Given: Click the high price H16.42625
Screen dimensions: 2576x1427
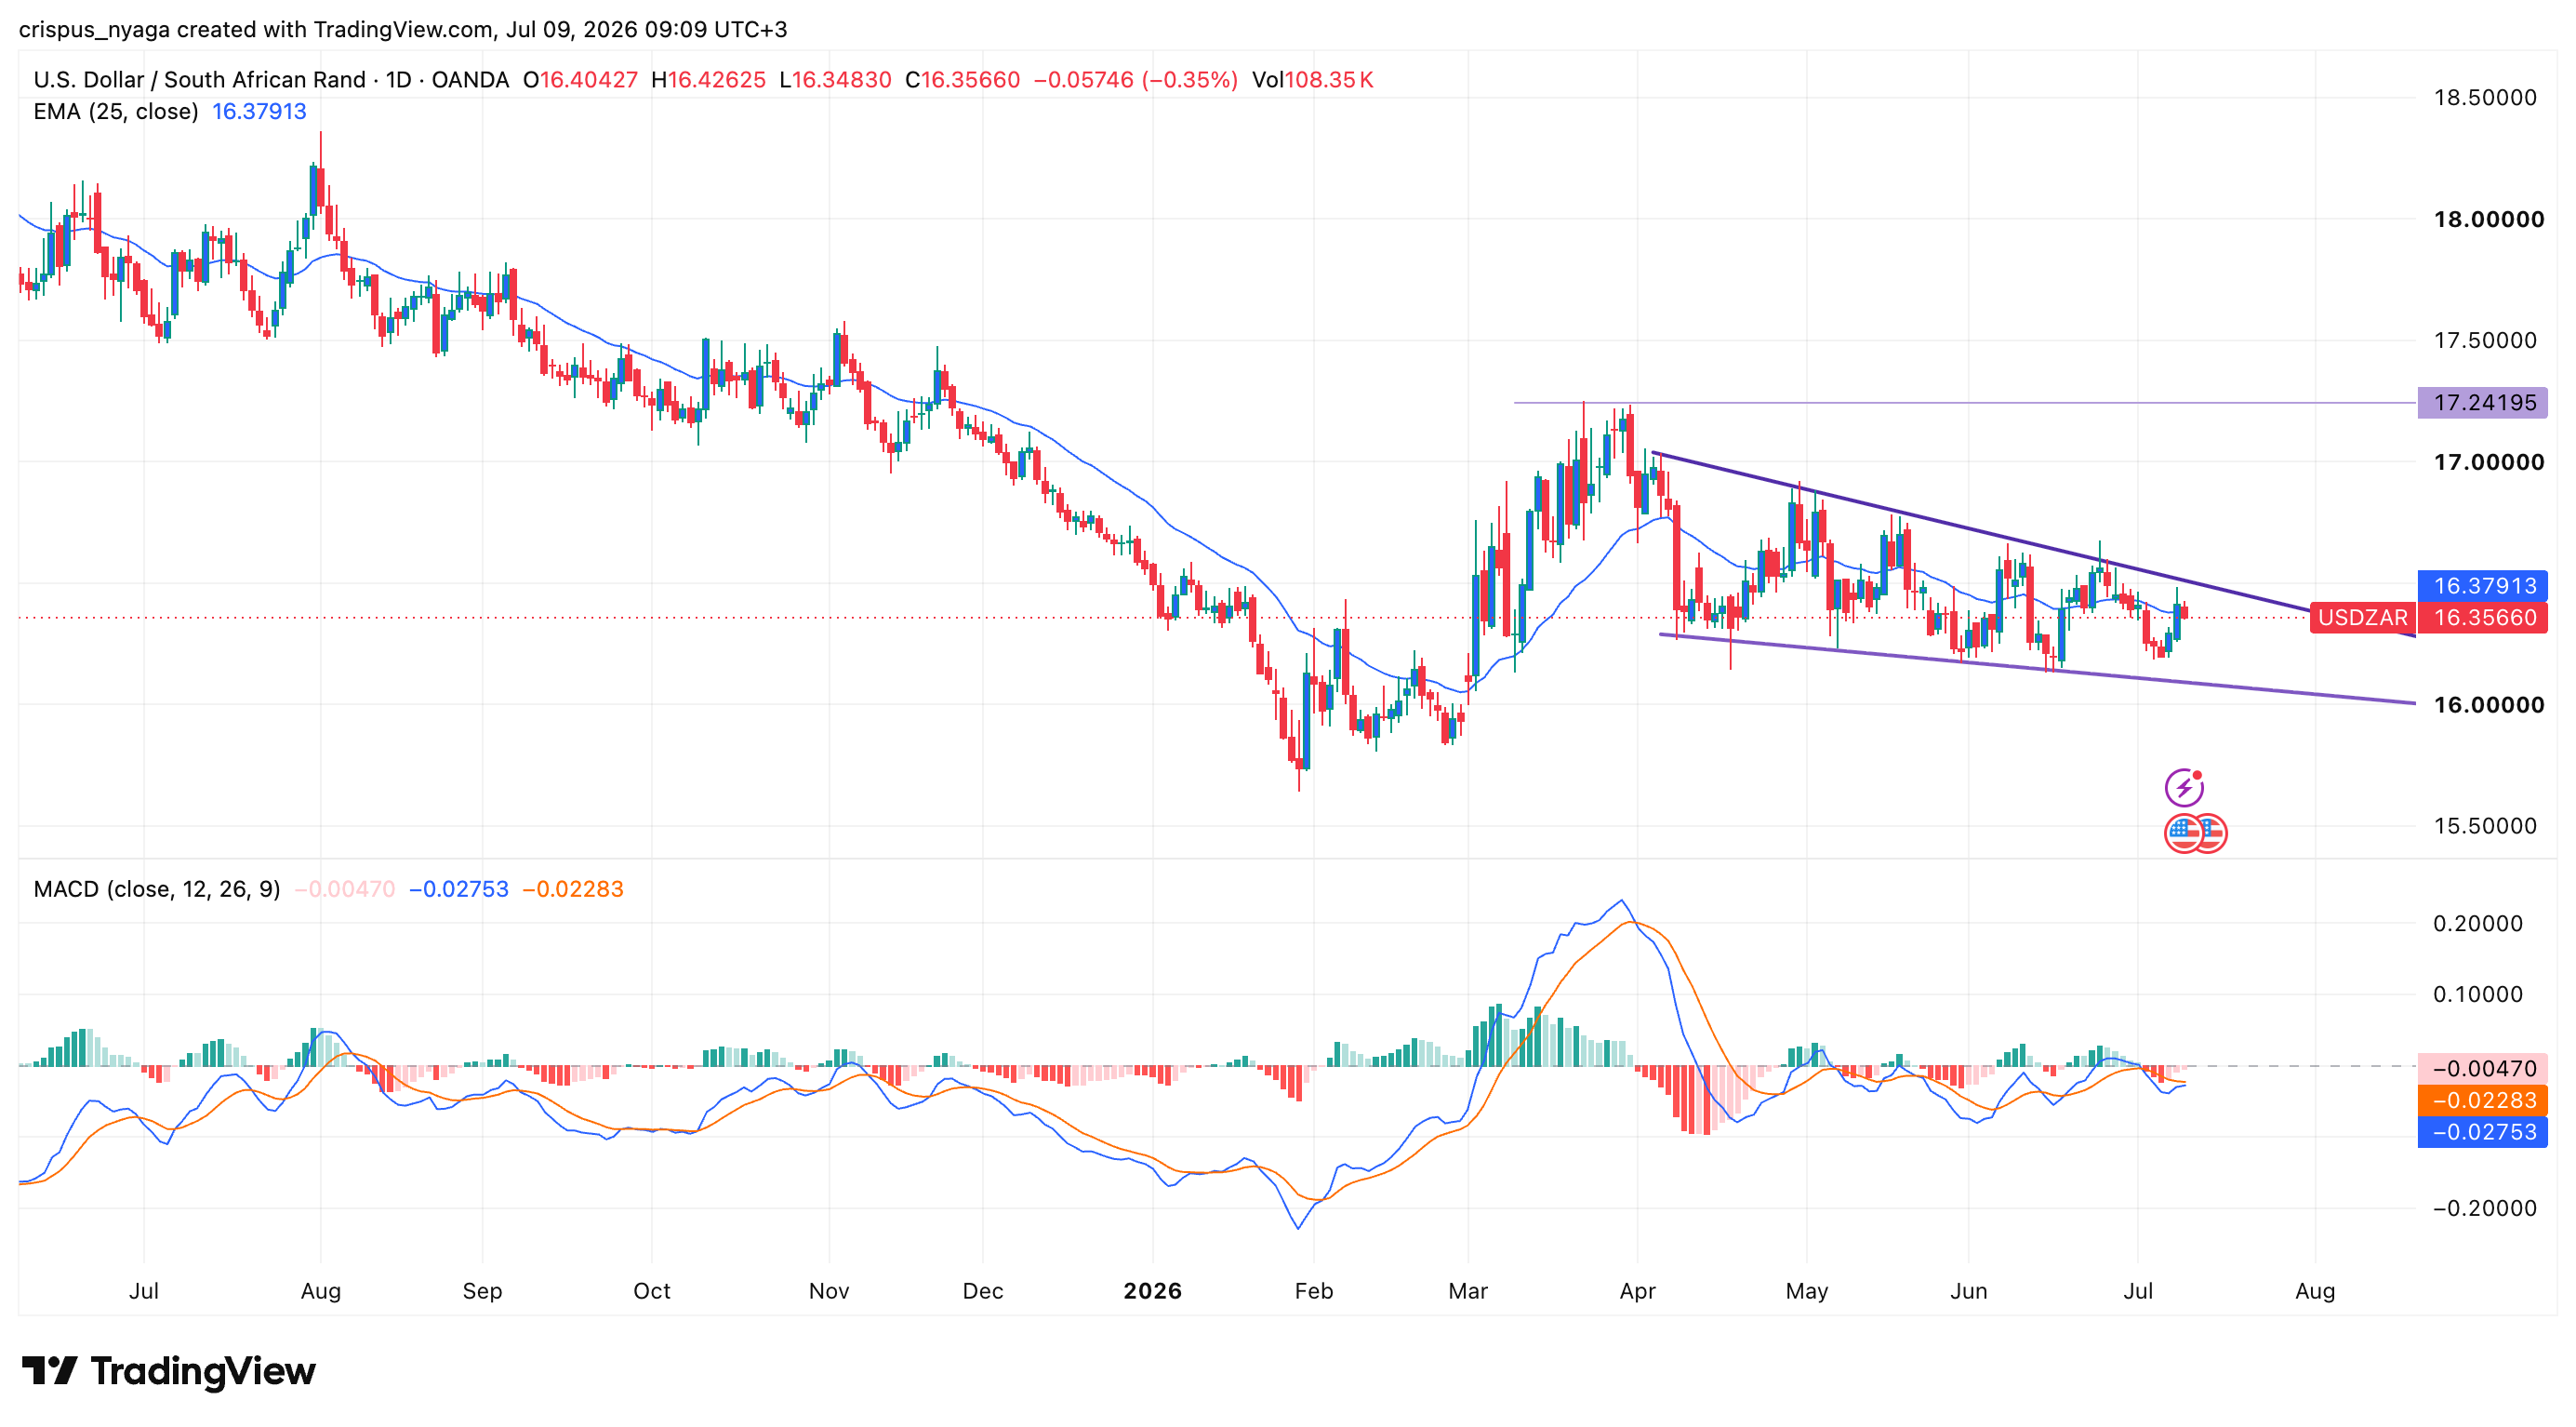Looking at the screenshot, I should tap(708, 80).
